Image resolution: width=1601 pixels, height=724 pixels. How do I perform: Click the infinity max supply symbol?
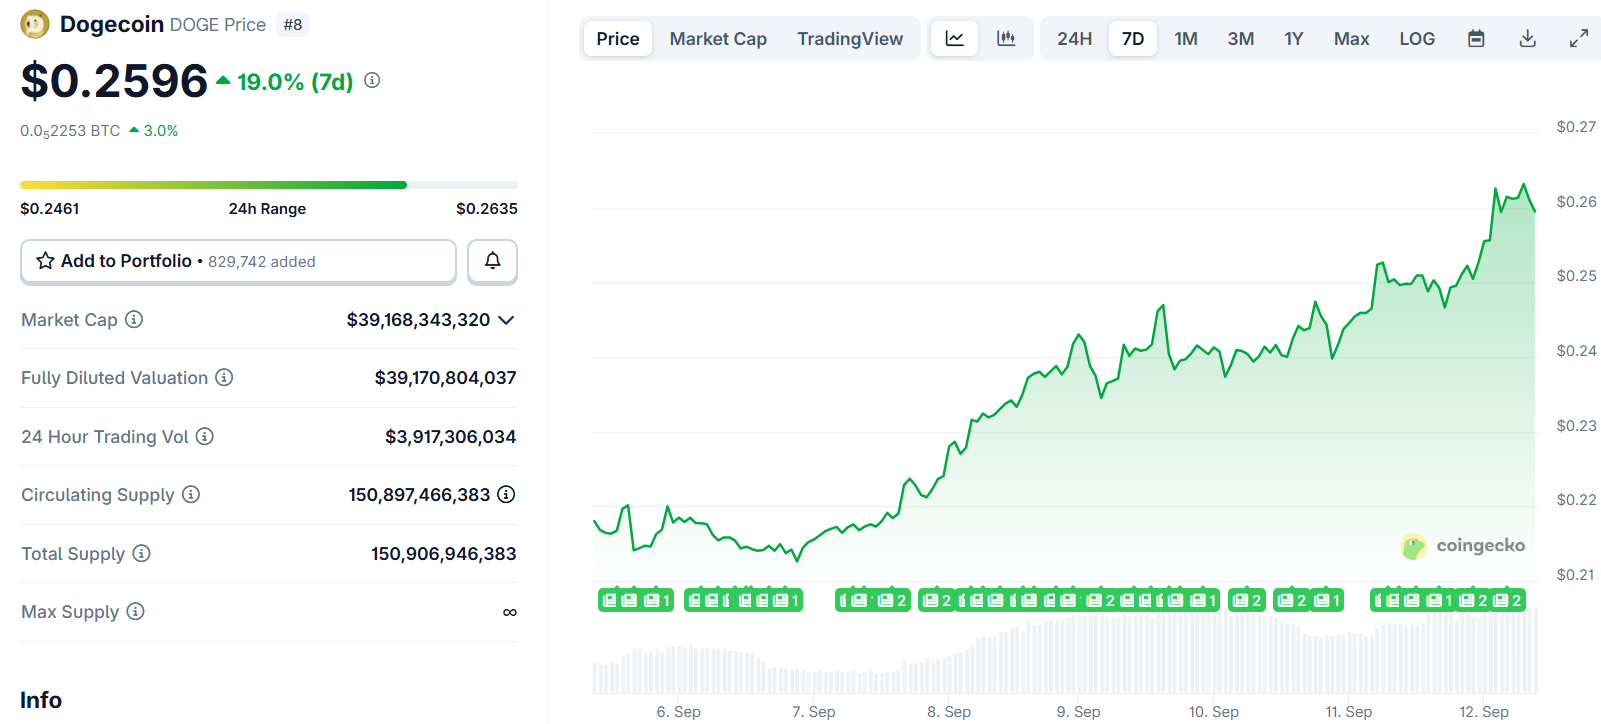click(510, 612)
